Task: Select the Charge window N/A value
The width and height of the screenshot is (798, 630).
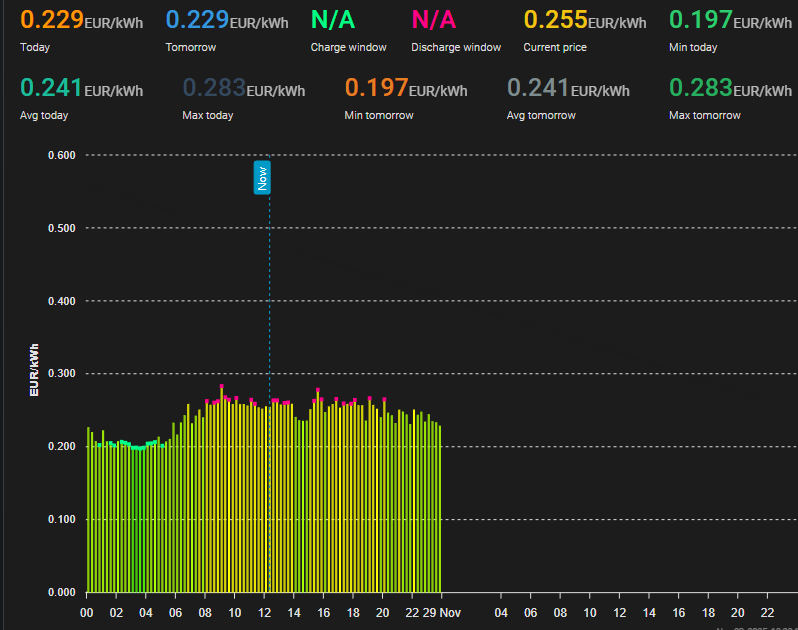Action: coord(332,21)
